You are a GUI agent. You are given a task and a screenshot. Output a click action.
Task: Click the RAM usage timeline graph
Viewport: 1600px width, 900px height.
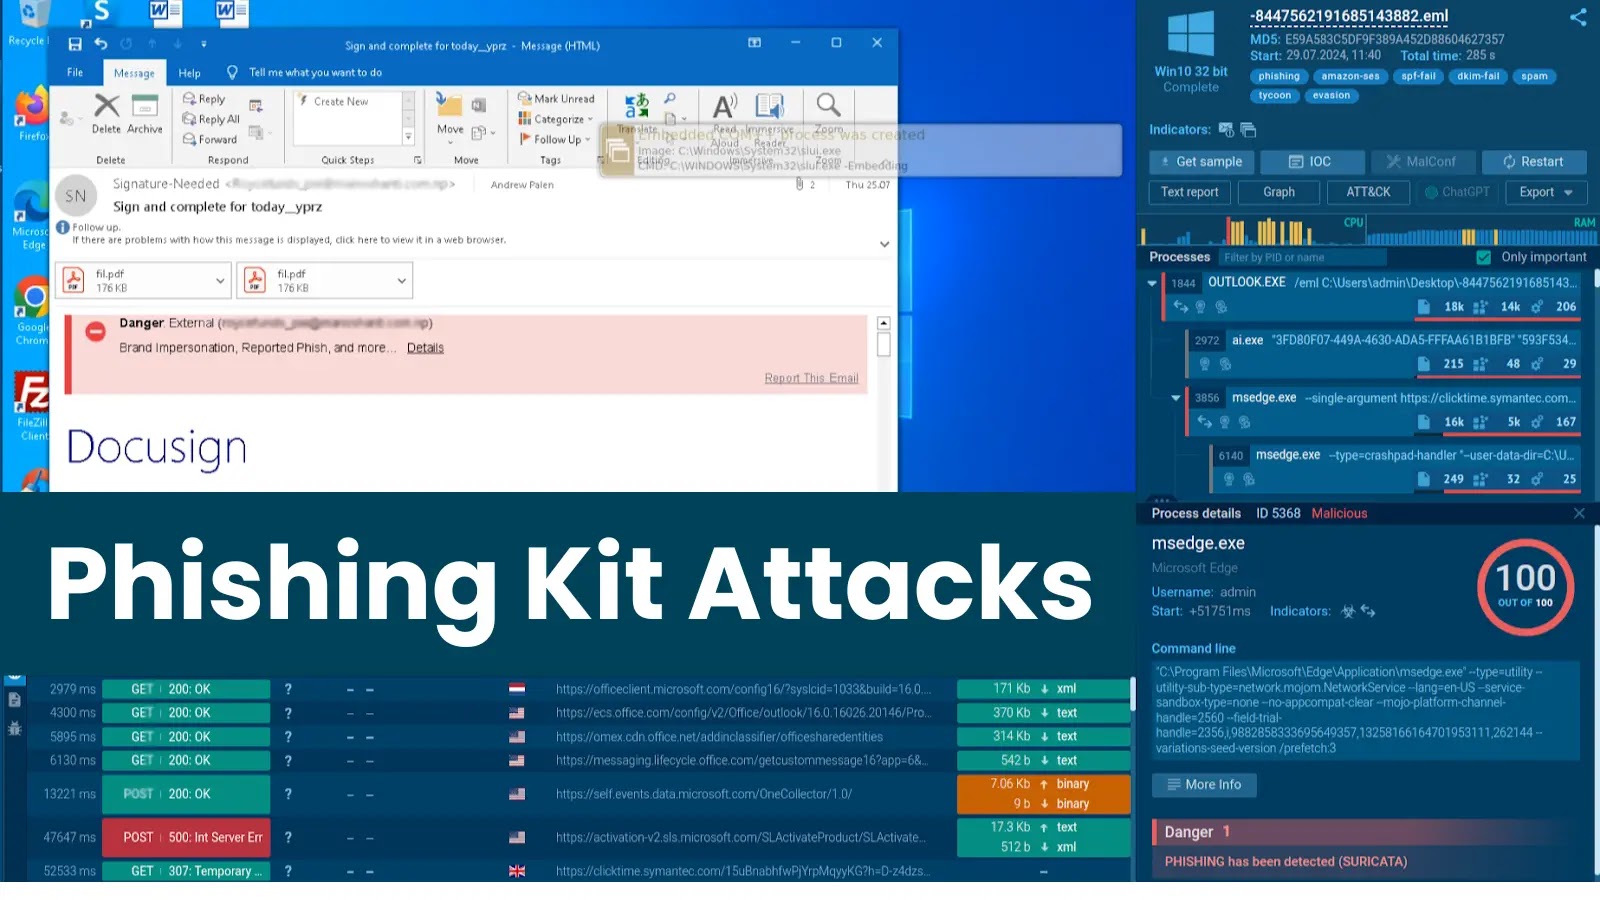pyautogui.click(x=1481, y=231)
